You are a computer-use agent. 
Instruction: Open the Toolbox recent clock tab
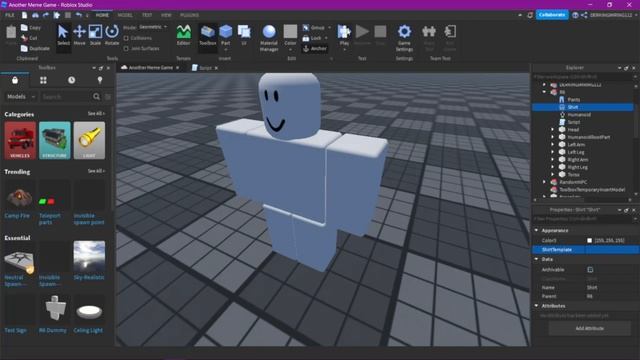(71, 80)
